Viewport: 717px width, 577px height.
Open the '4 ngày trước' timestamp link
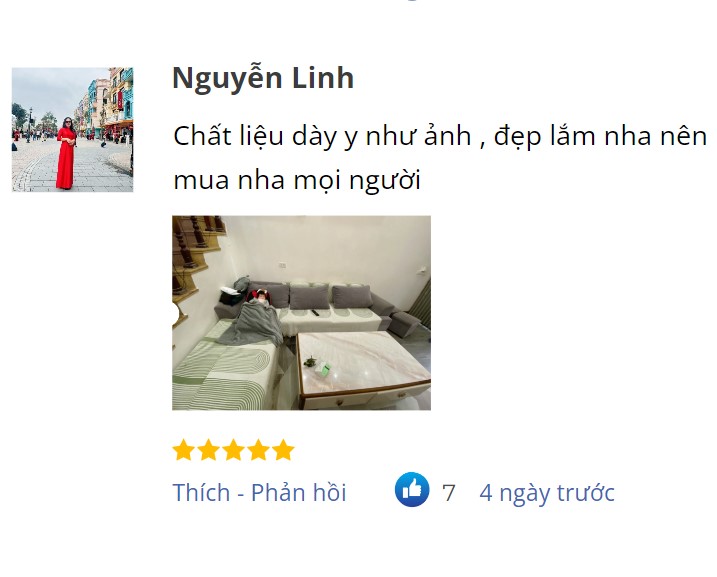[x=547, y=493]
